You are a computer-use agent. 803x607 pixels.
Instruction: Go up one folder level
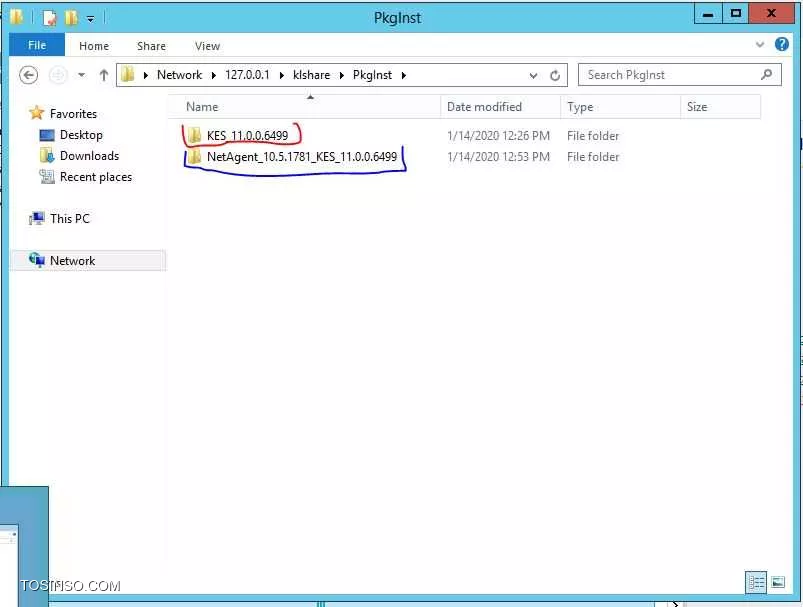tap(103, 75)
